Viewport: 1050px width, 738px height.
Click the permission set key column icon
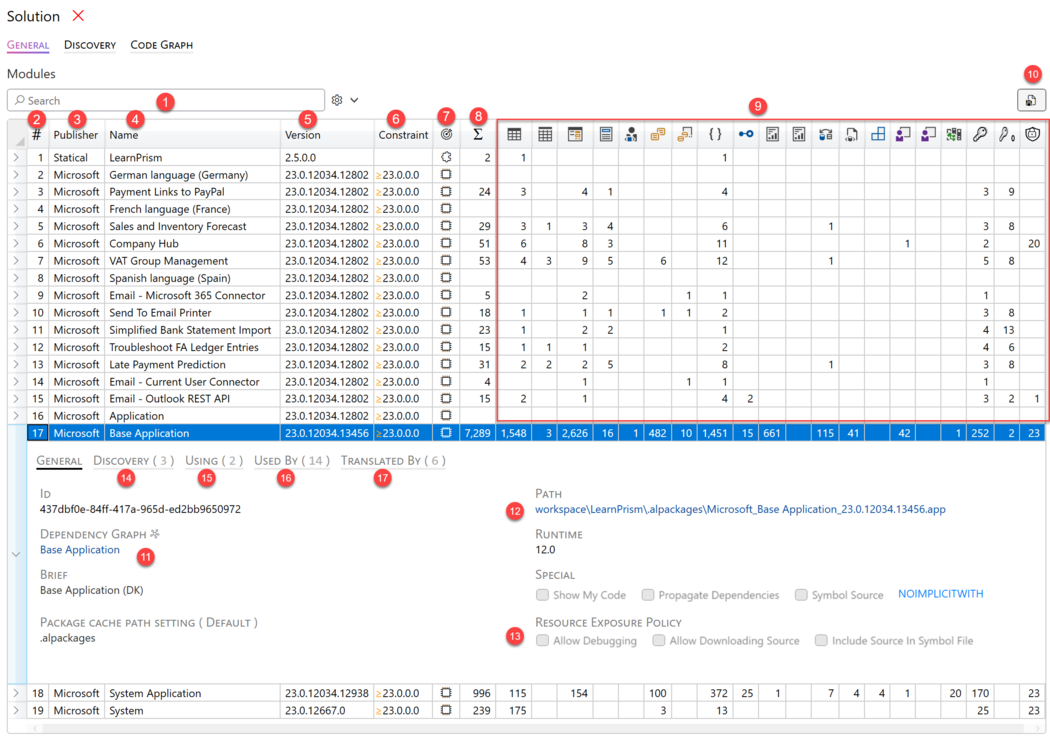tap(980, 135)
